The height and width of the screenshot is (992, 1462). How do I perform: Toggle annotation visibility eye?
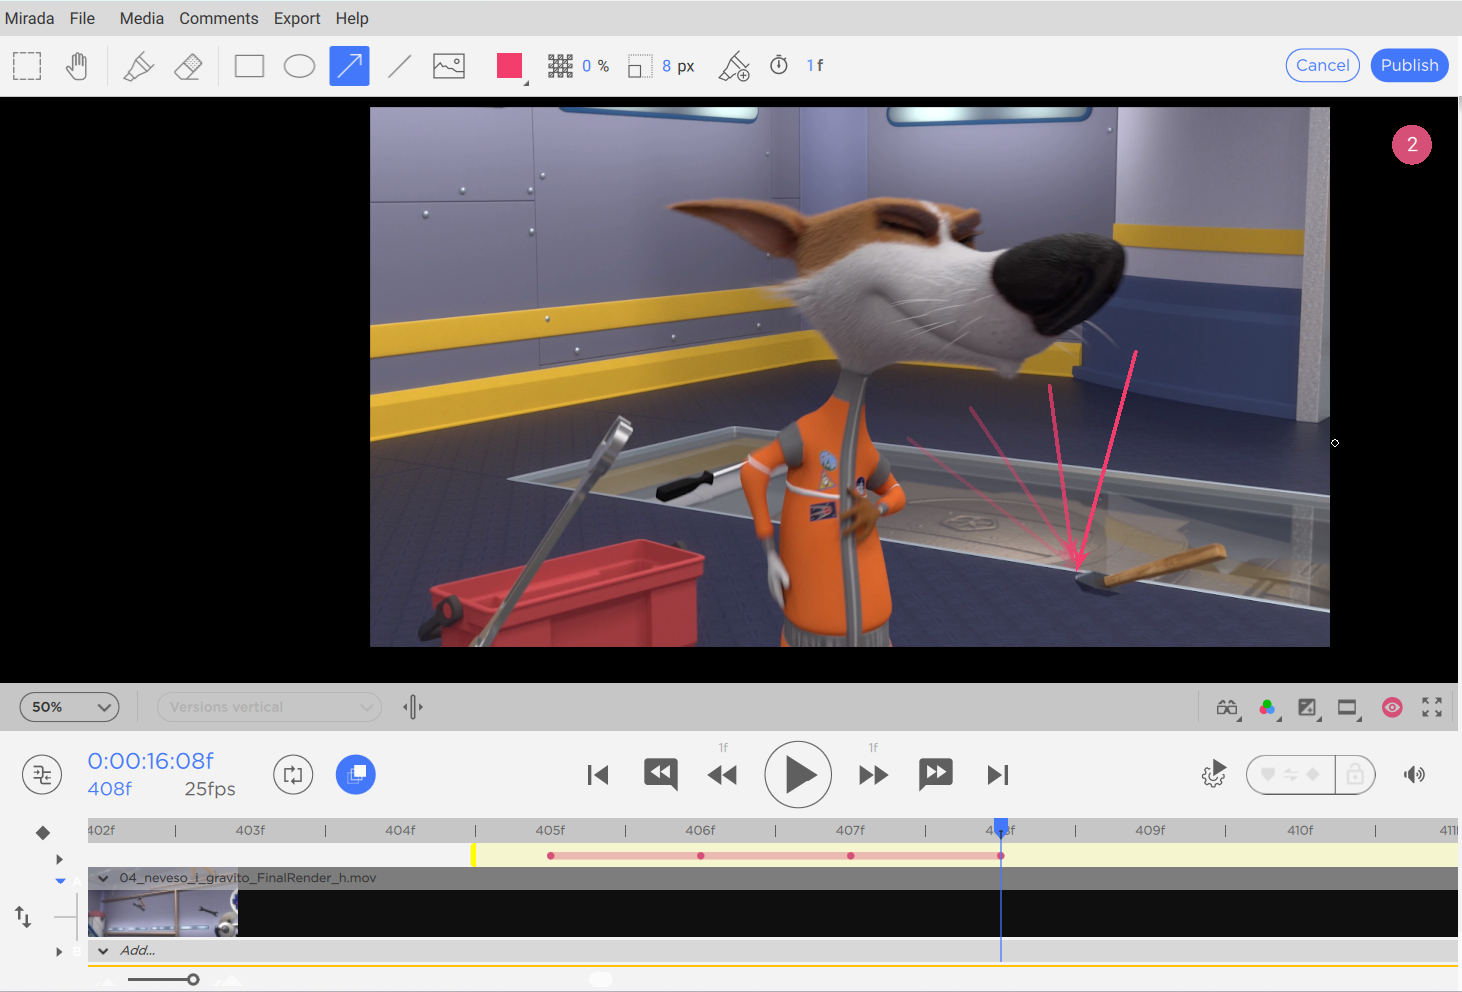(x=1392, y=707)
